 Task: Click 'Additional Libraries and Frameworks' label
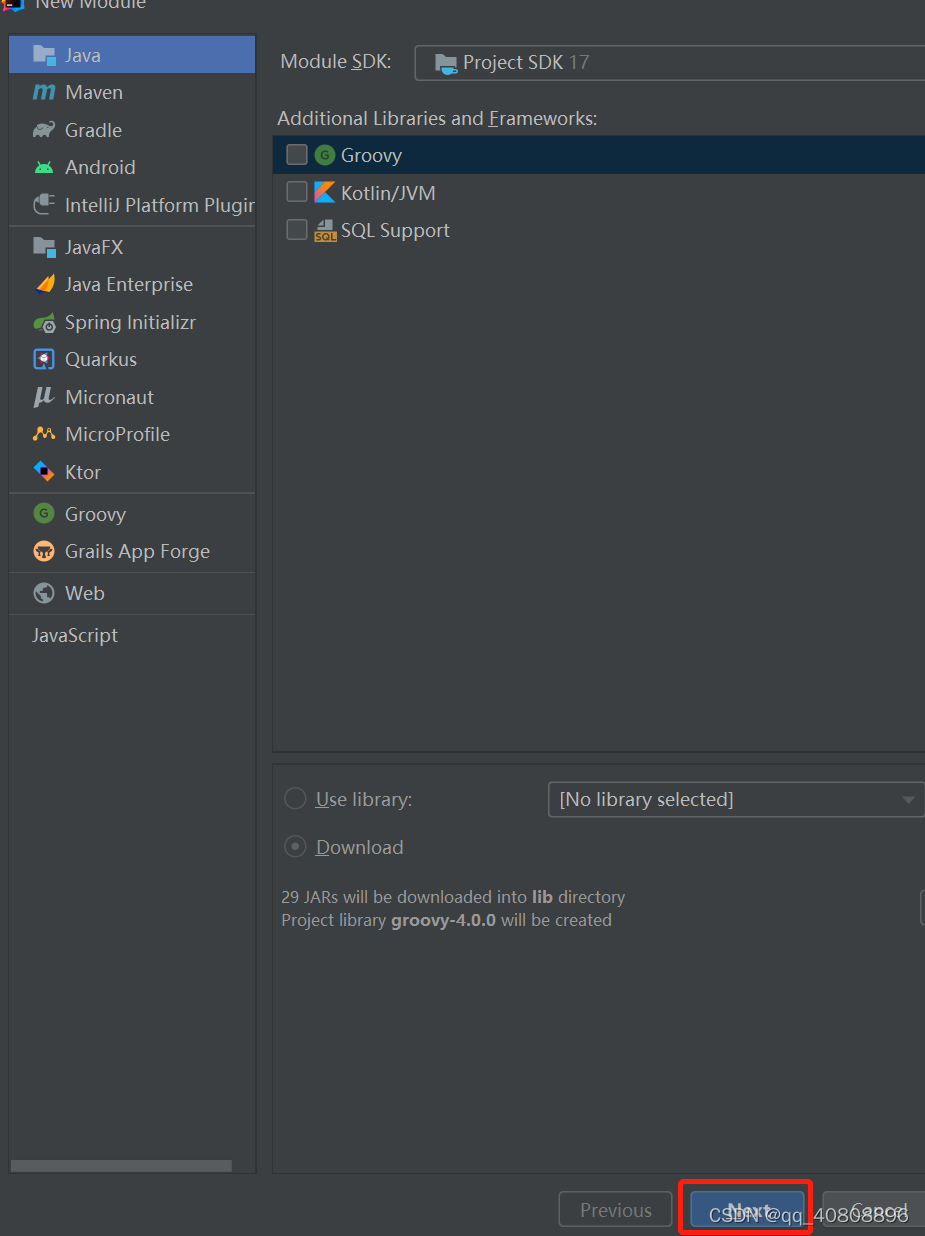pos(437,118)
